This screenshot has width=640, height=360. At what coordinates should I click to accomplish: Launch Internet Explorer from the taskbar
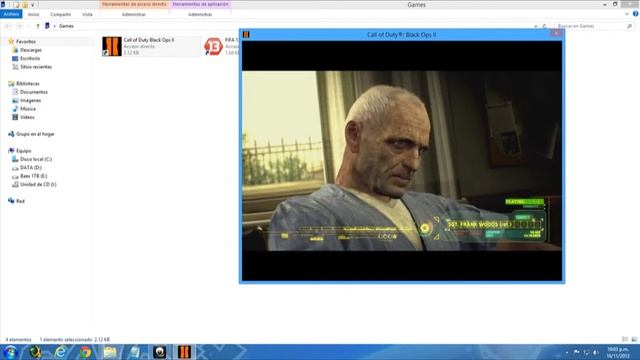point(60,352)
